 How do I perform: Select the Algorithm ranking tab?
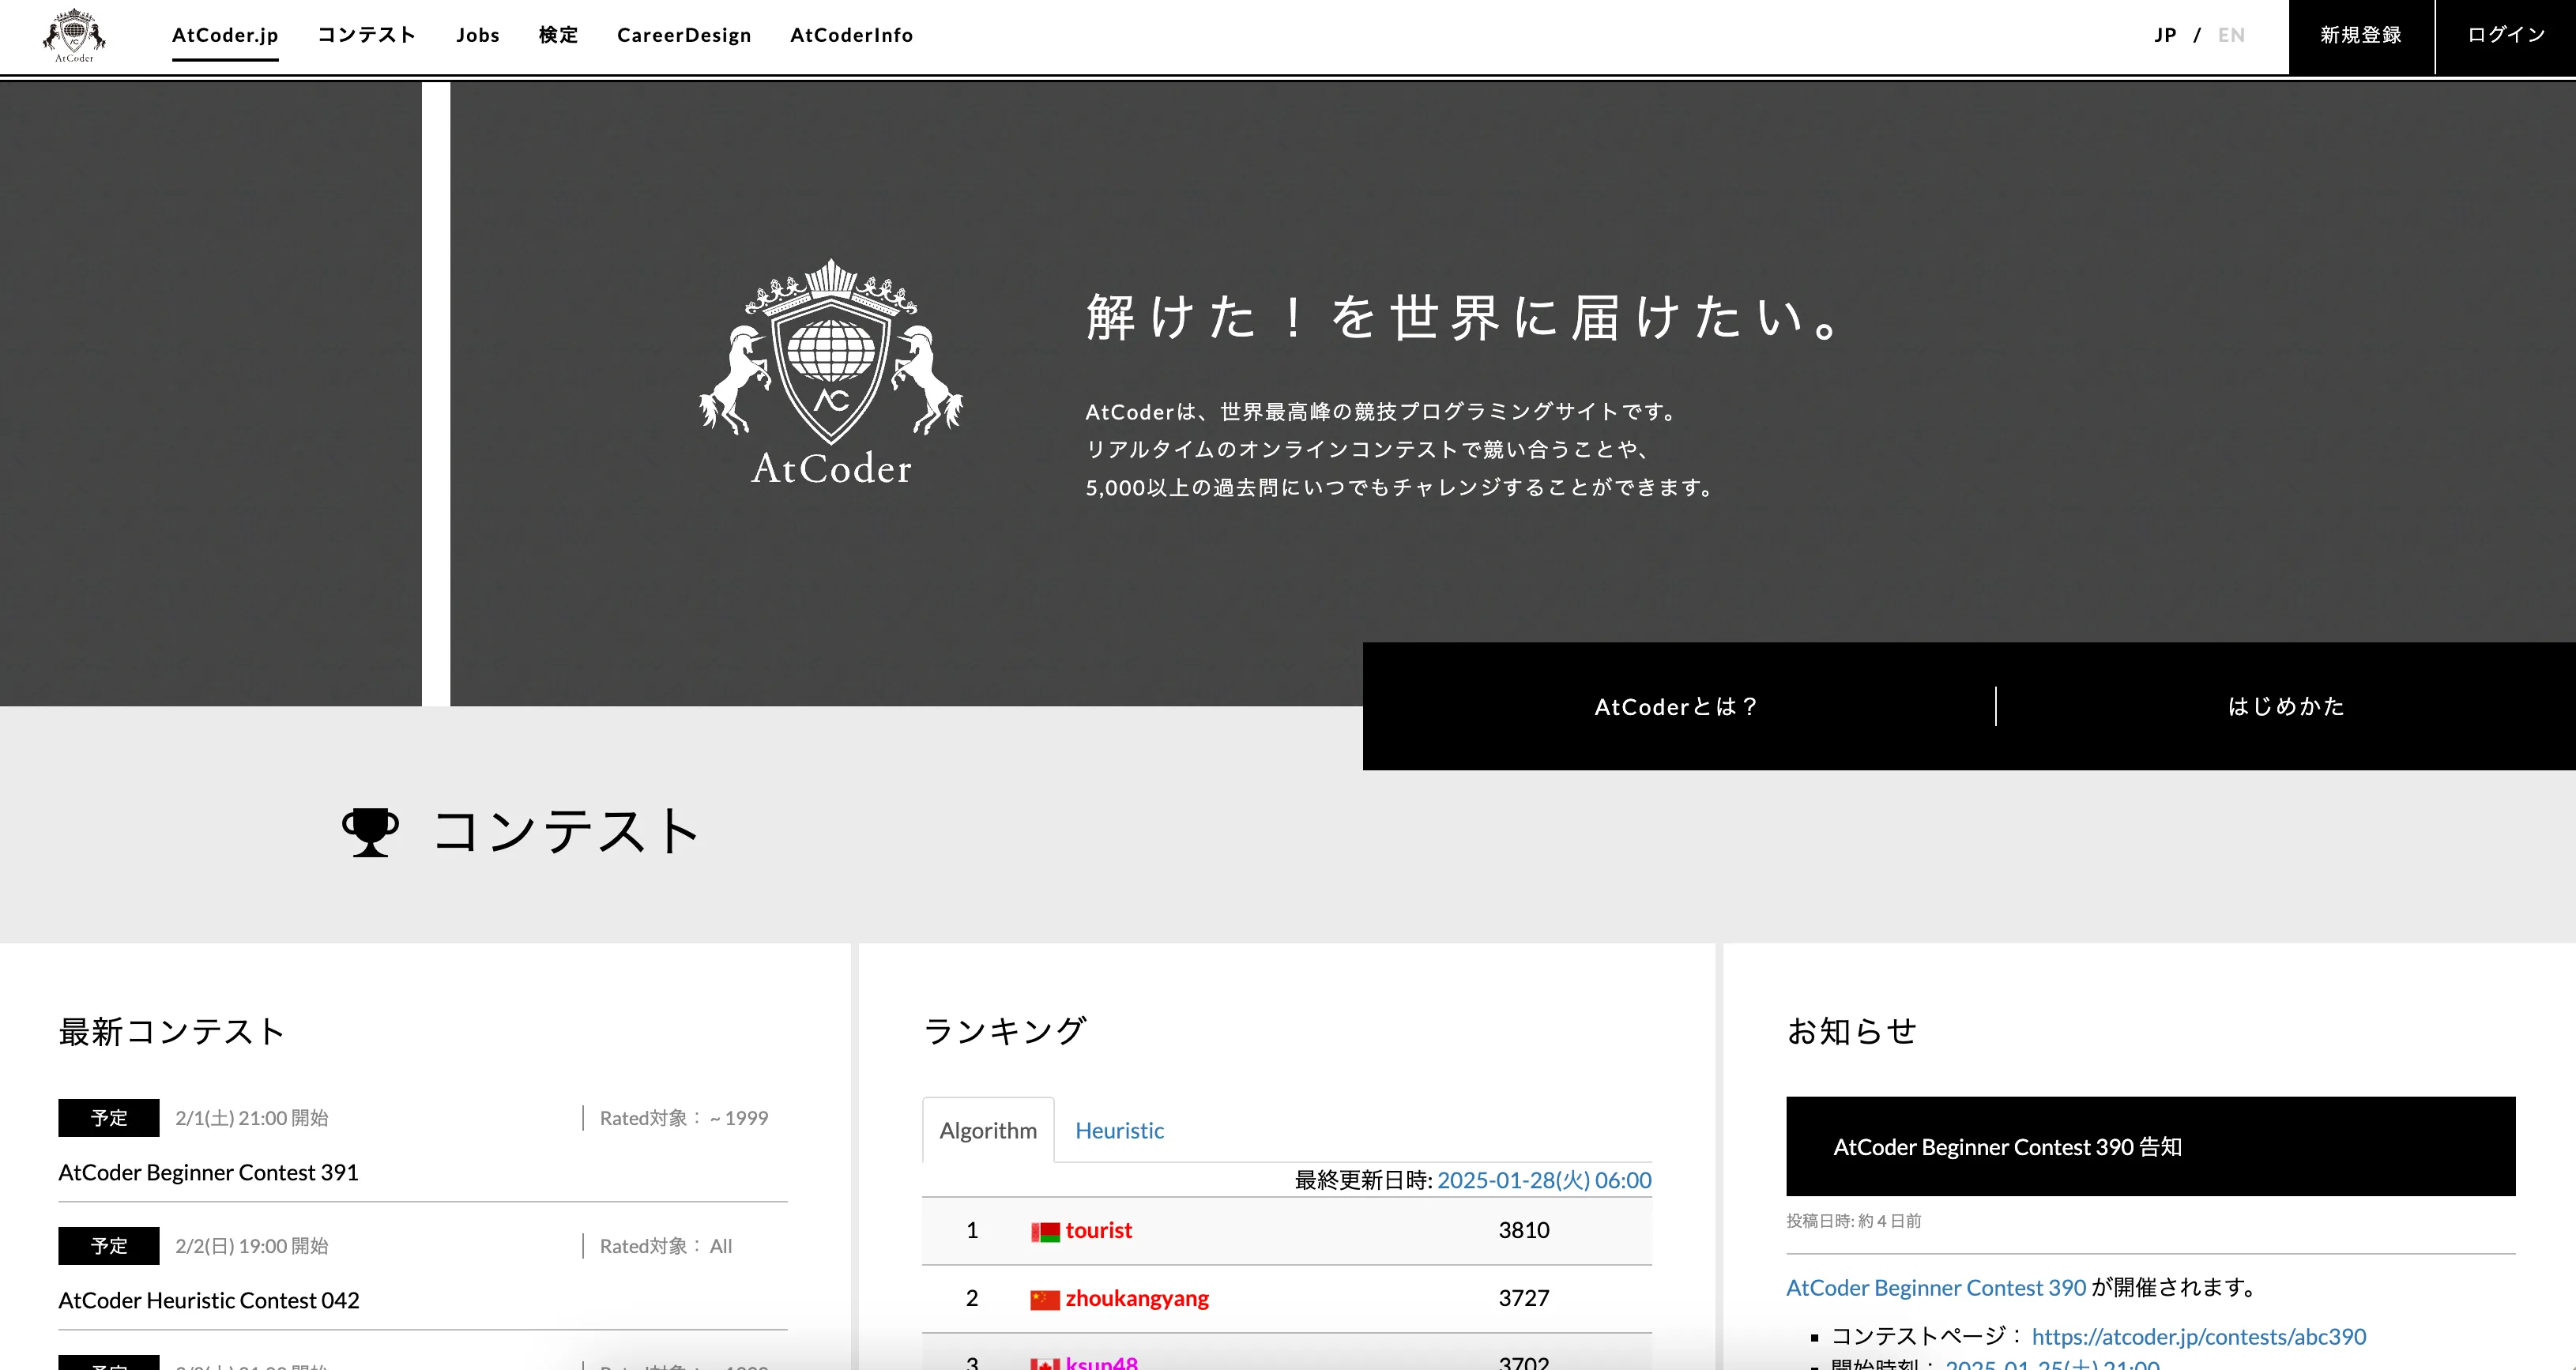pos(988,1130)
